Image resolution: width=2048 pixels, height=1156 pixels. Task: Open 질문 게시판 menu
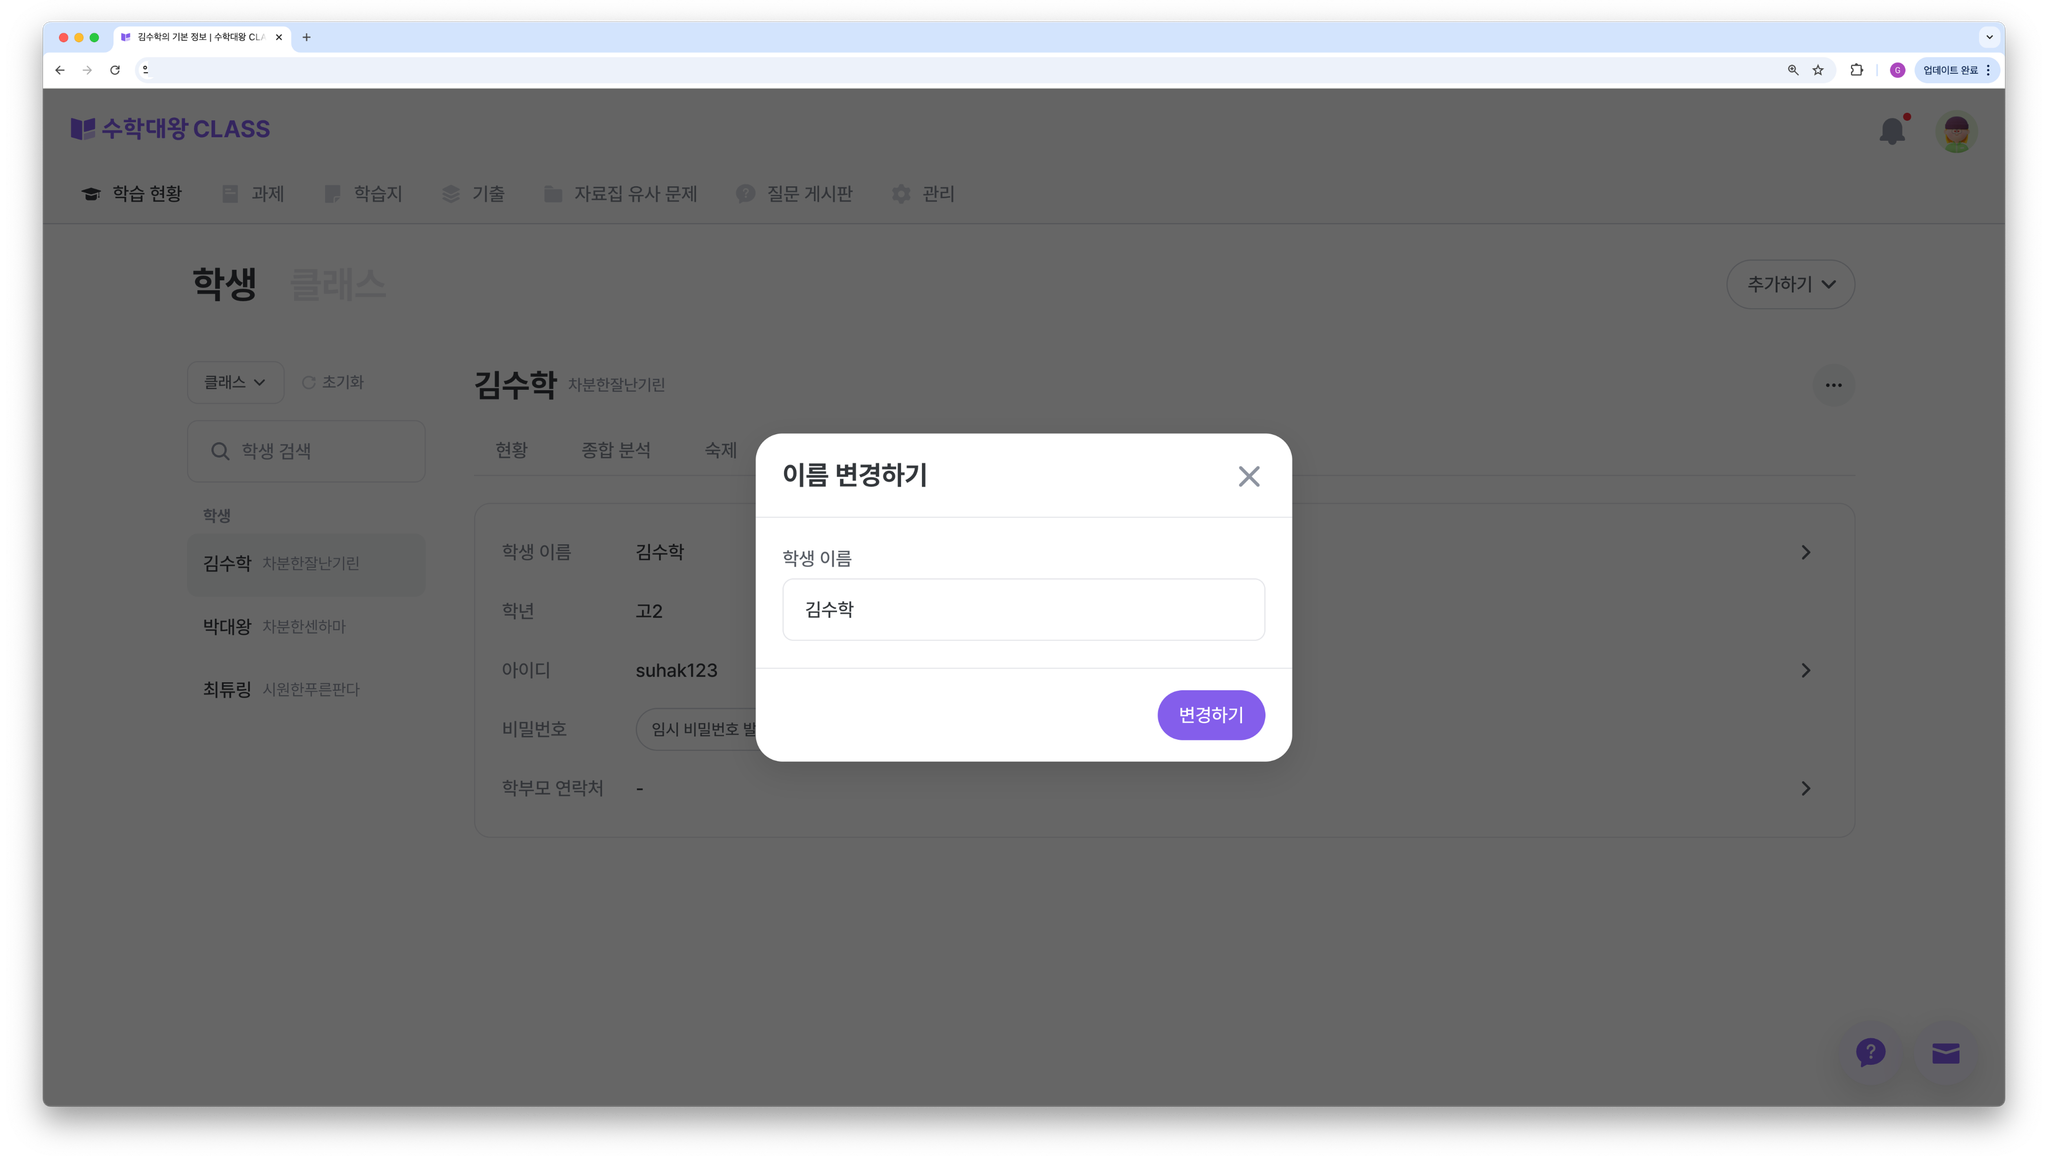tap(795, 194)
